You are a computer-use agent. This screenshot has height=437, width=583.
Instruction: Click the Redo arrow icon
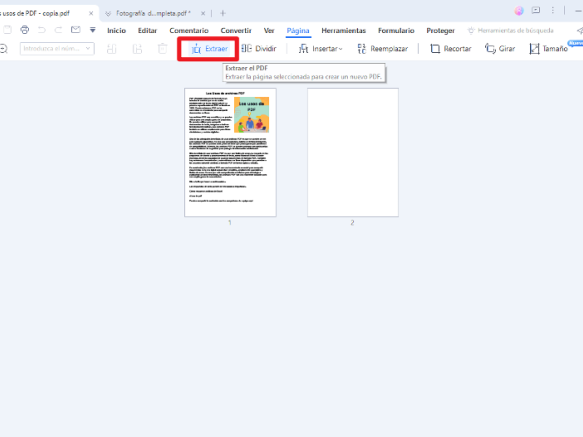(x=58, y=30)
